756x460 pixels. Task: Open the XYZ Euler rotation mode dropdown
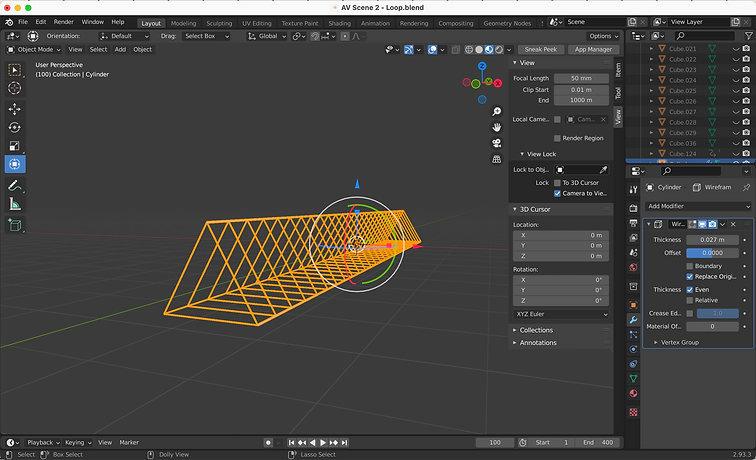(561, 314)
